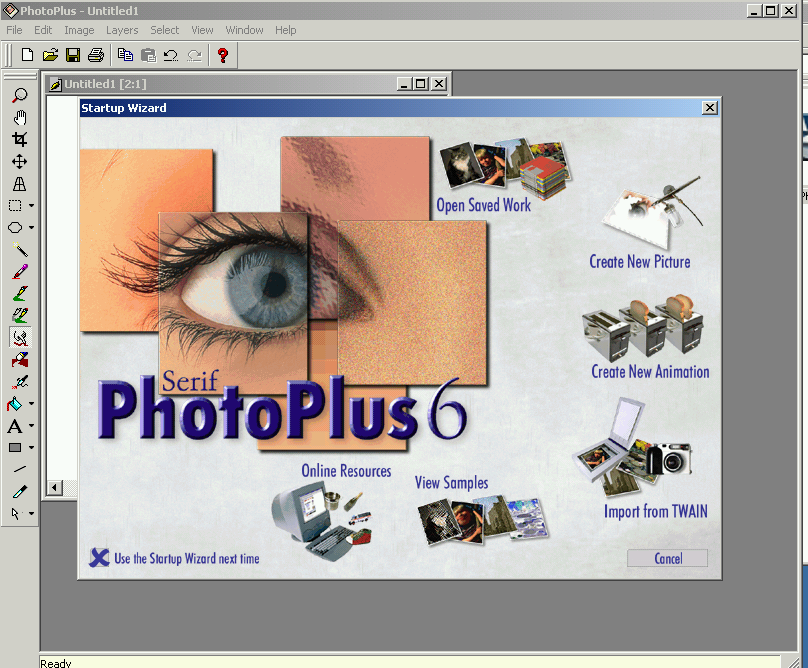808x668 pixels.
Task: Select the rectangular selection marquee tool
Action: point(15,206)
